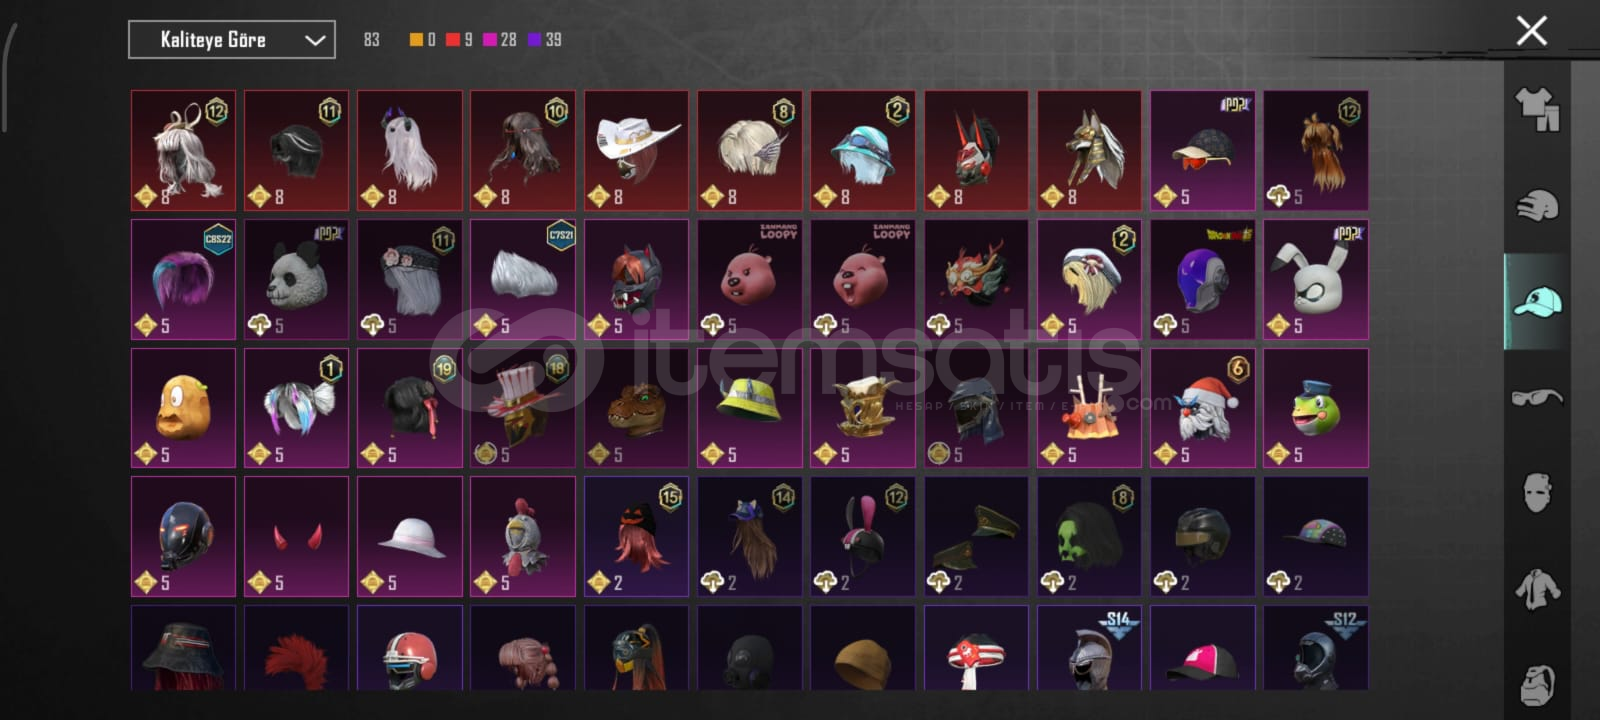Select the white cowboy hat item
This screenshot has height=720, width=1600.
click(636, 150)
